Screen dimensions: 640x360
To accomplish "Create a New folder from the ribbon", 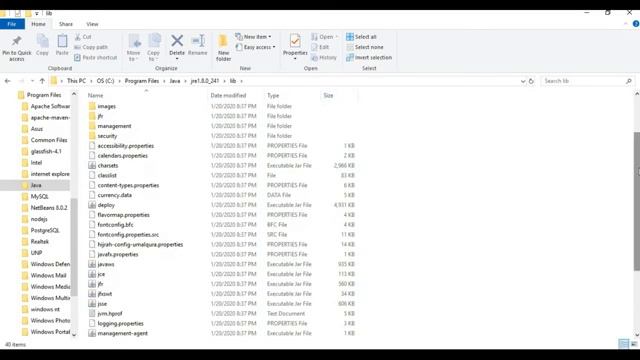I will 223,47.
